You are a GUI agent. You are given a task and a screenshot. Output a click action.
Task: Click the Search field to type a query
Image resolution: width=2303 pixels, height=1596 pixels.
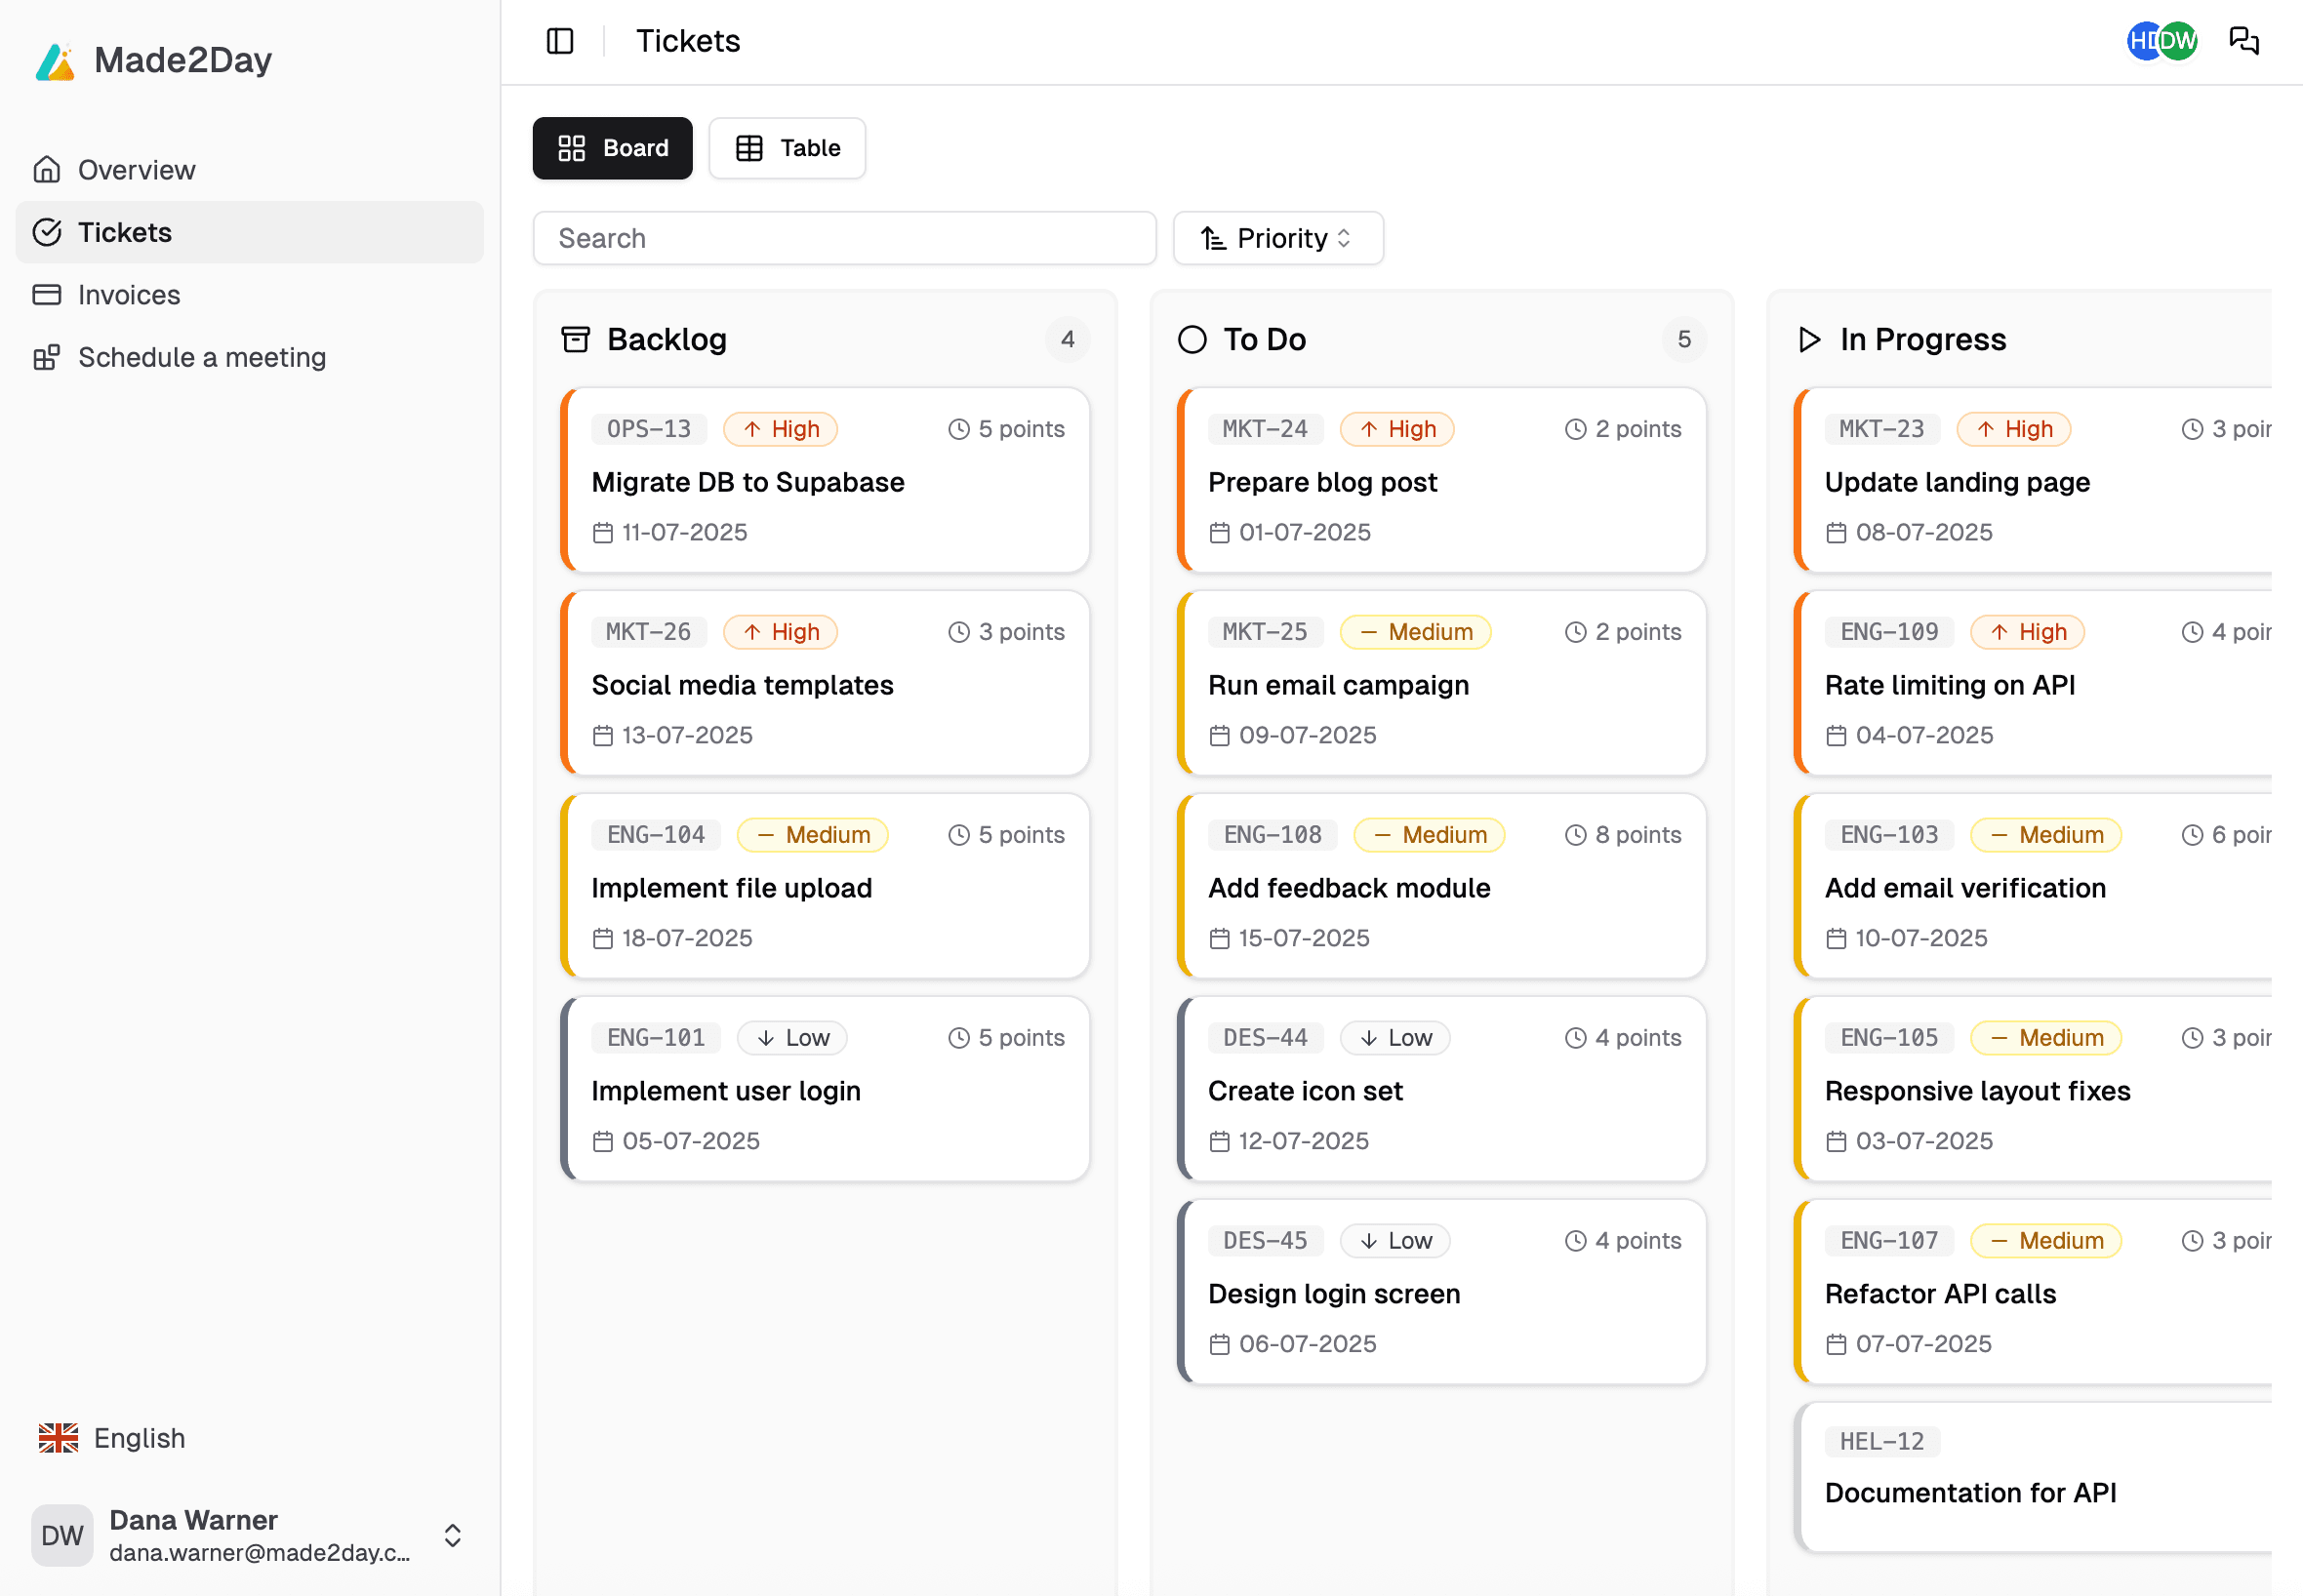tap(843, 238)
